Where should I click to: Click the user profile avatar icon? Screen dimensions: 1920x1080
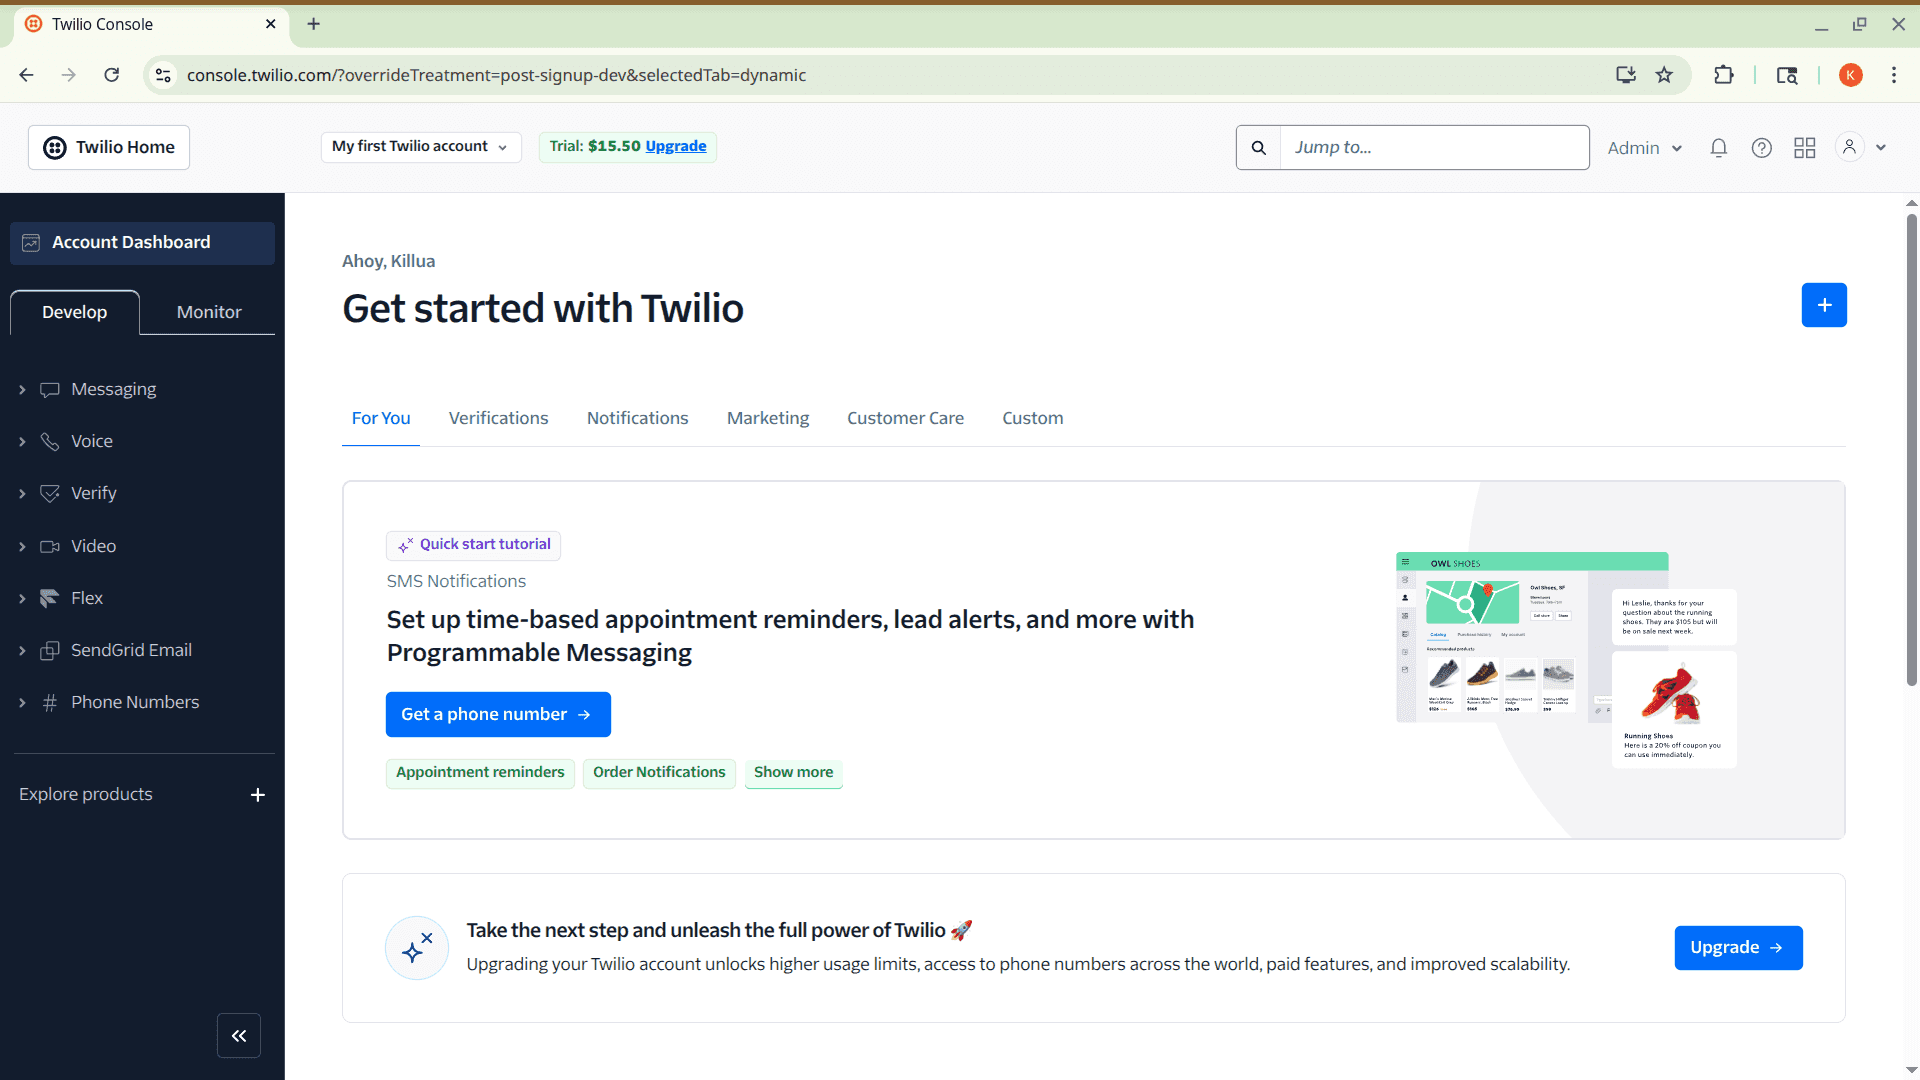pos(1849,147)
